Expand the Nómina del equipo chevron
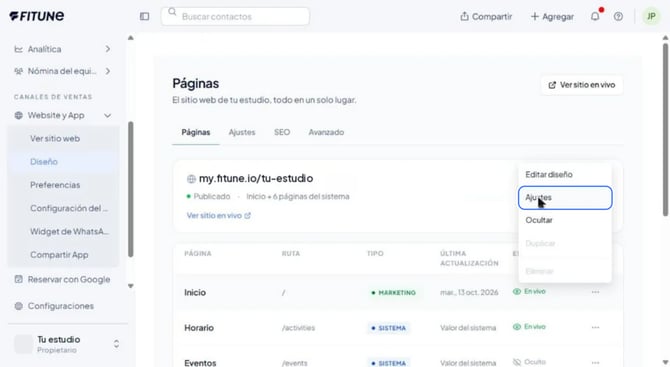670x367 pixels. 108,71
